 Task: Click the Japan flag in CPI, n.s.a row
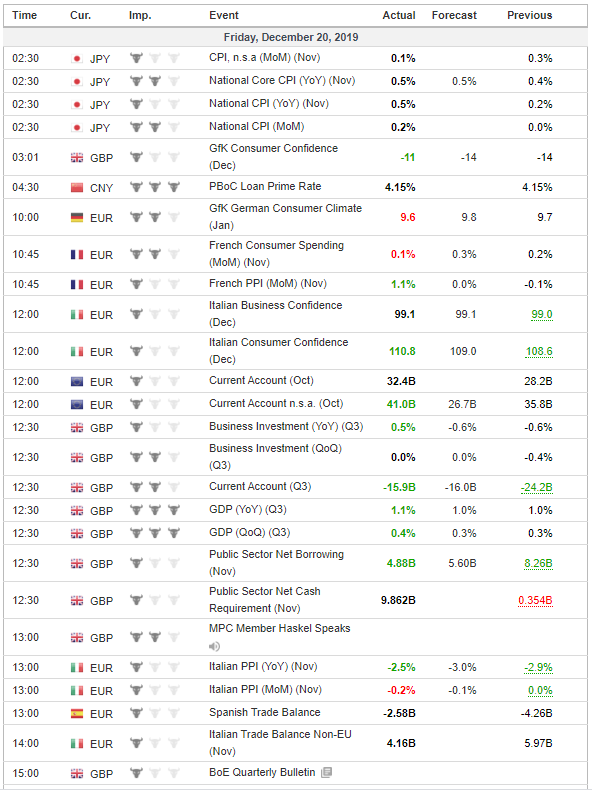point(77,58)
